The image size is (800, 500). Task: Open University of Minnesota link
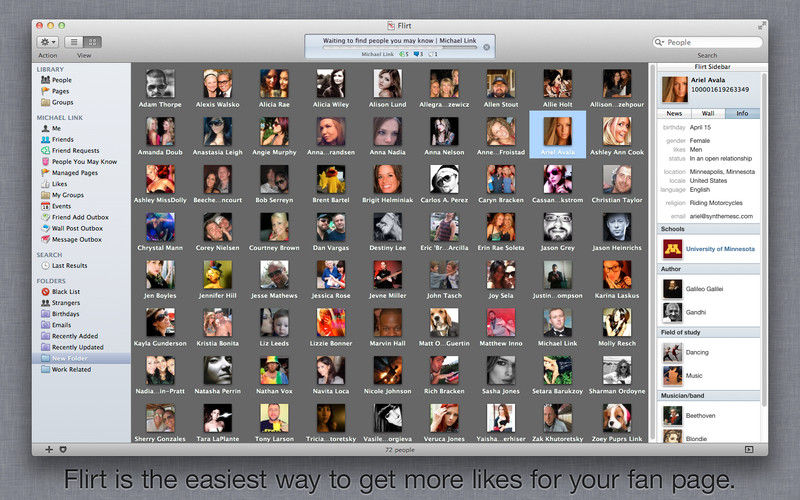pos(720,249)
